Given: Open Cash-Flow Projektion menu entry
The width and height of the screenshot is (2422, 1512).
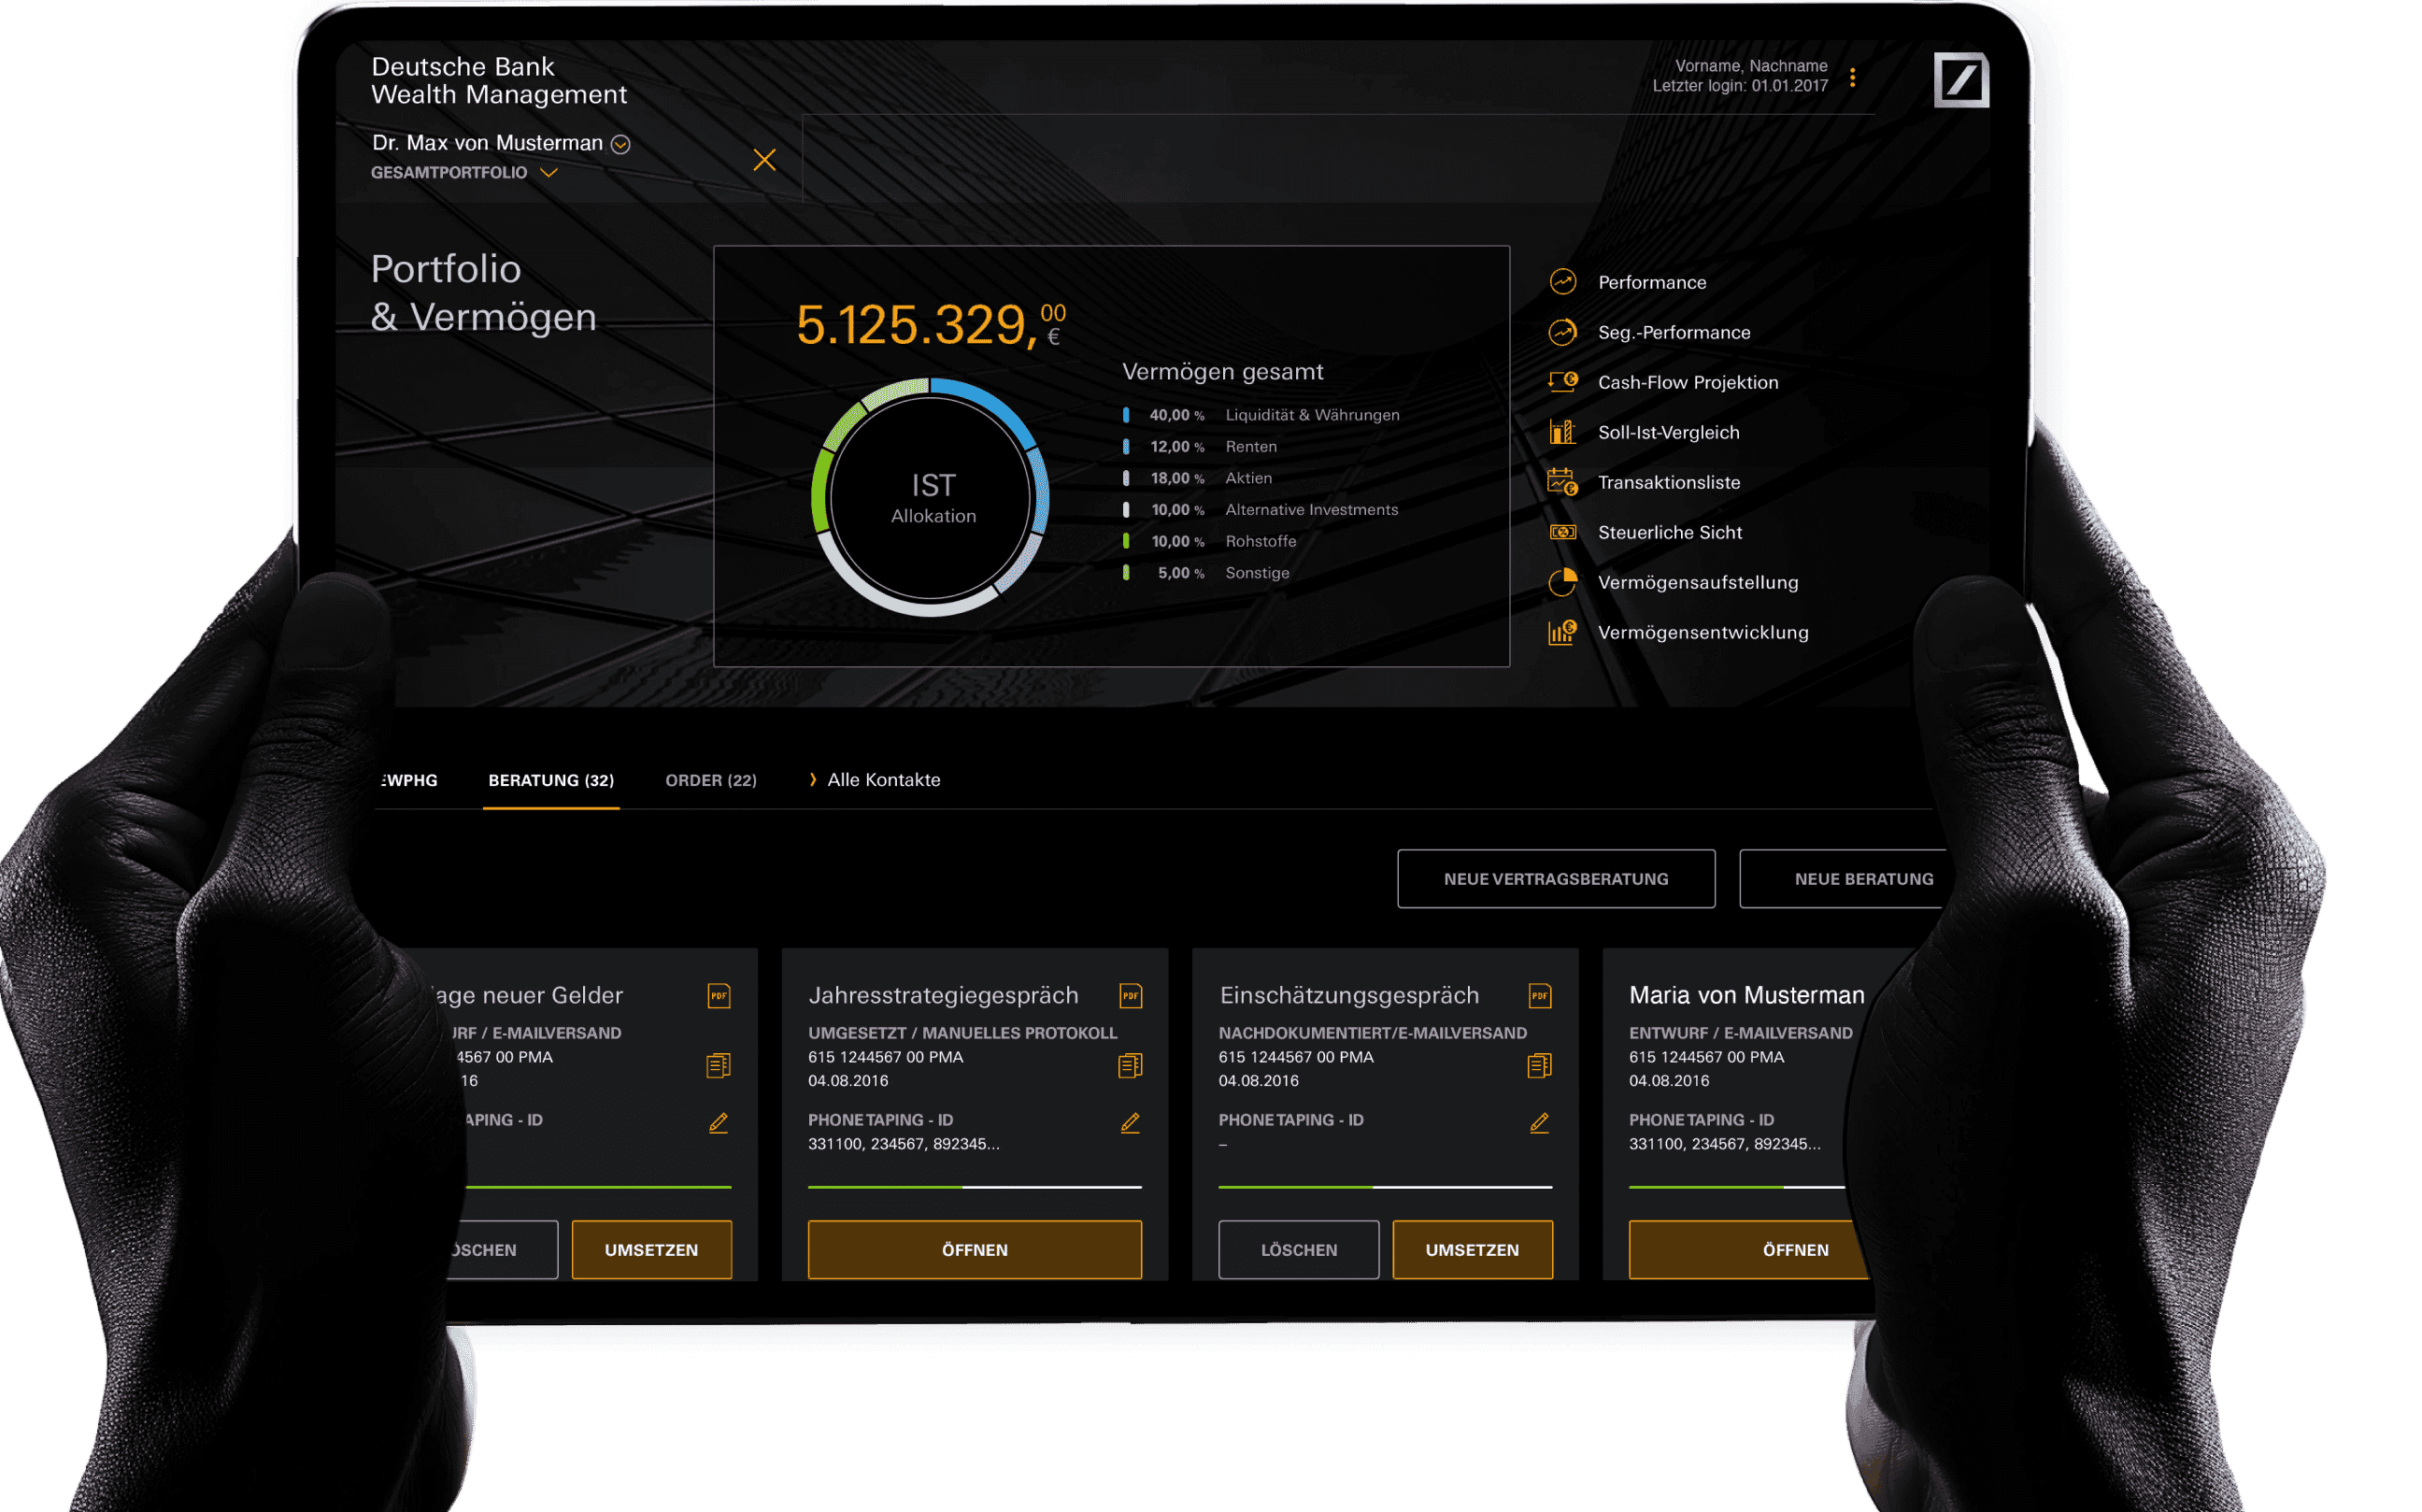Looking at the screenshot, I should pyautogui.click(x=1687, y=382).
